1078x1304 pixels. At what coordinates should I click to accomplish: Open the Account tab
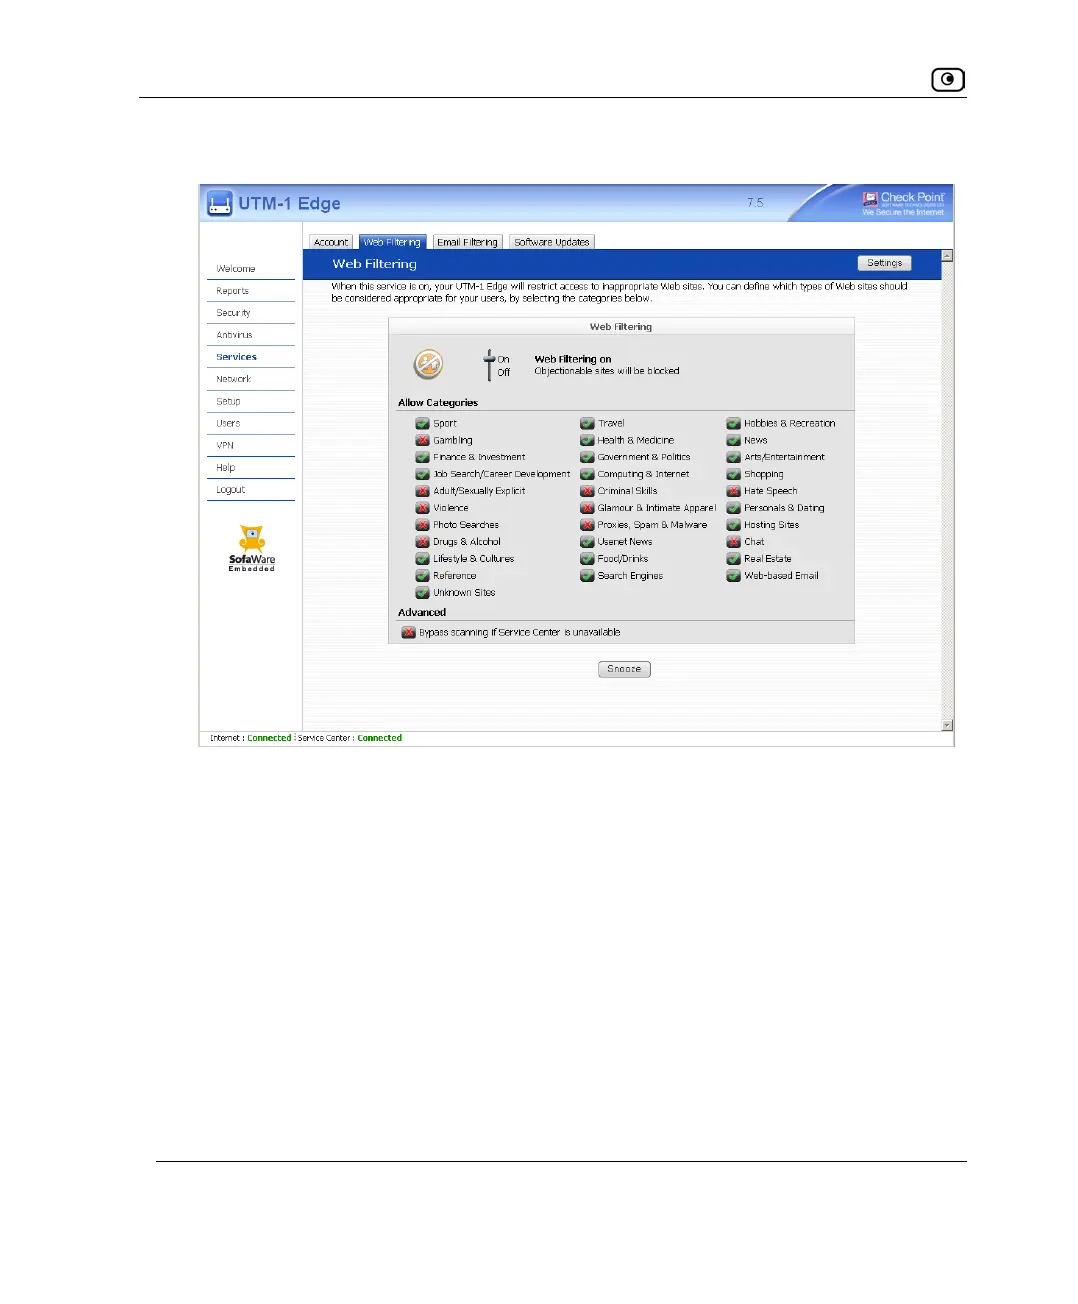[x=331, y=242]
